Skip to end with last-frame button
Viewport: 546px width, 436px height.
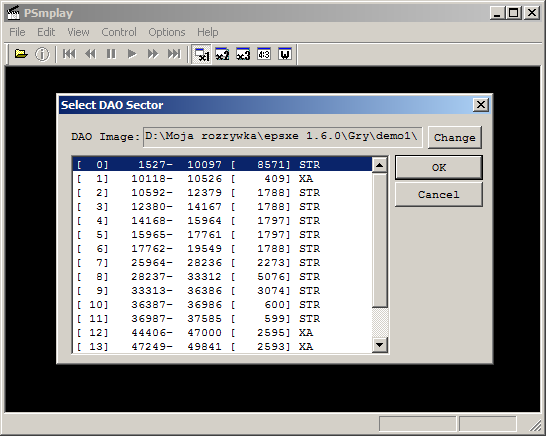[x=174, y=54]
